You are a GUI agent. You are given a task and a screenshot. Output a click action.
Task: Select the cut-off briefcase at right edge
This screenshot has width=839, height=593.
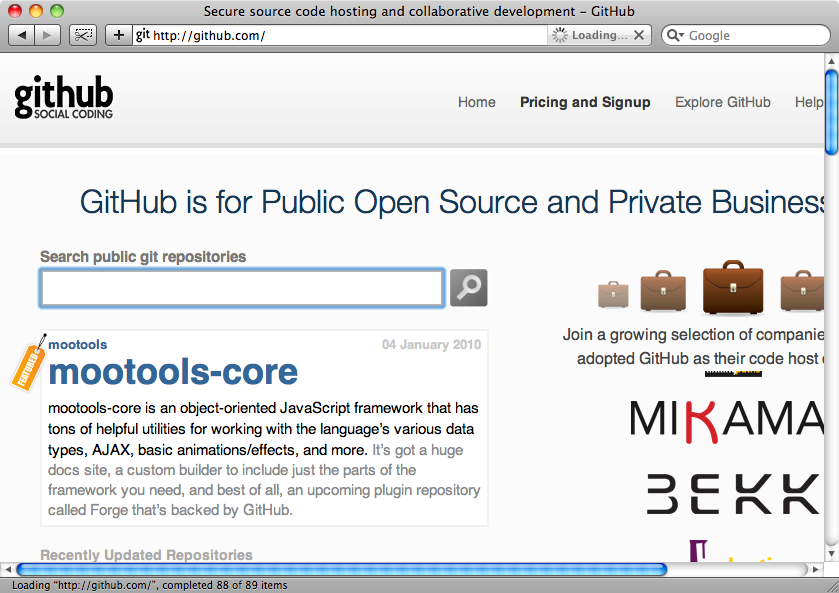pos(802,291)
